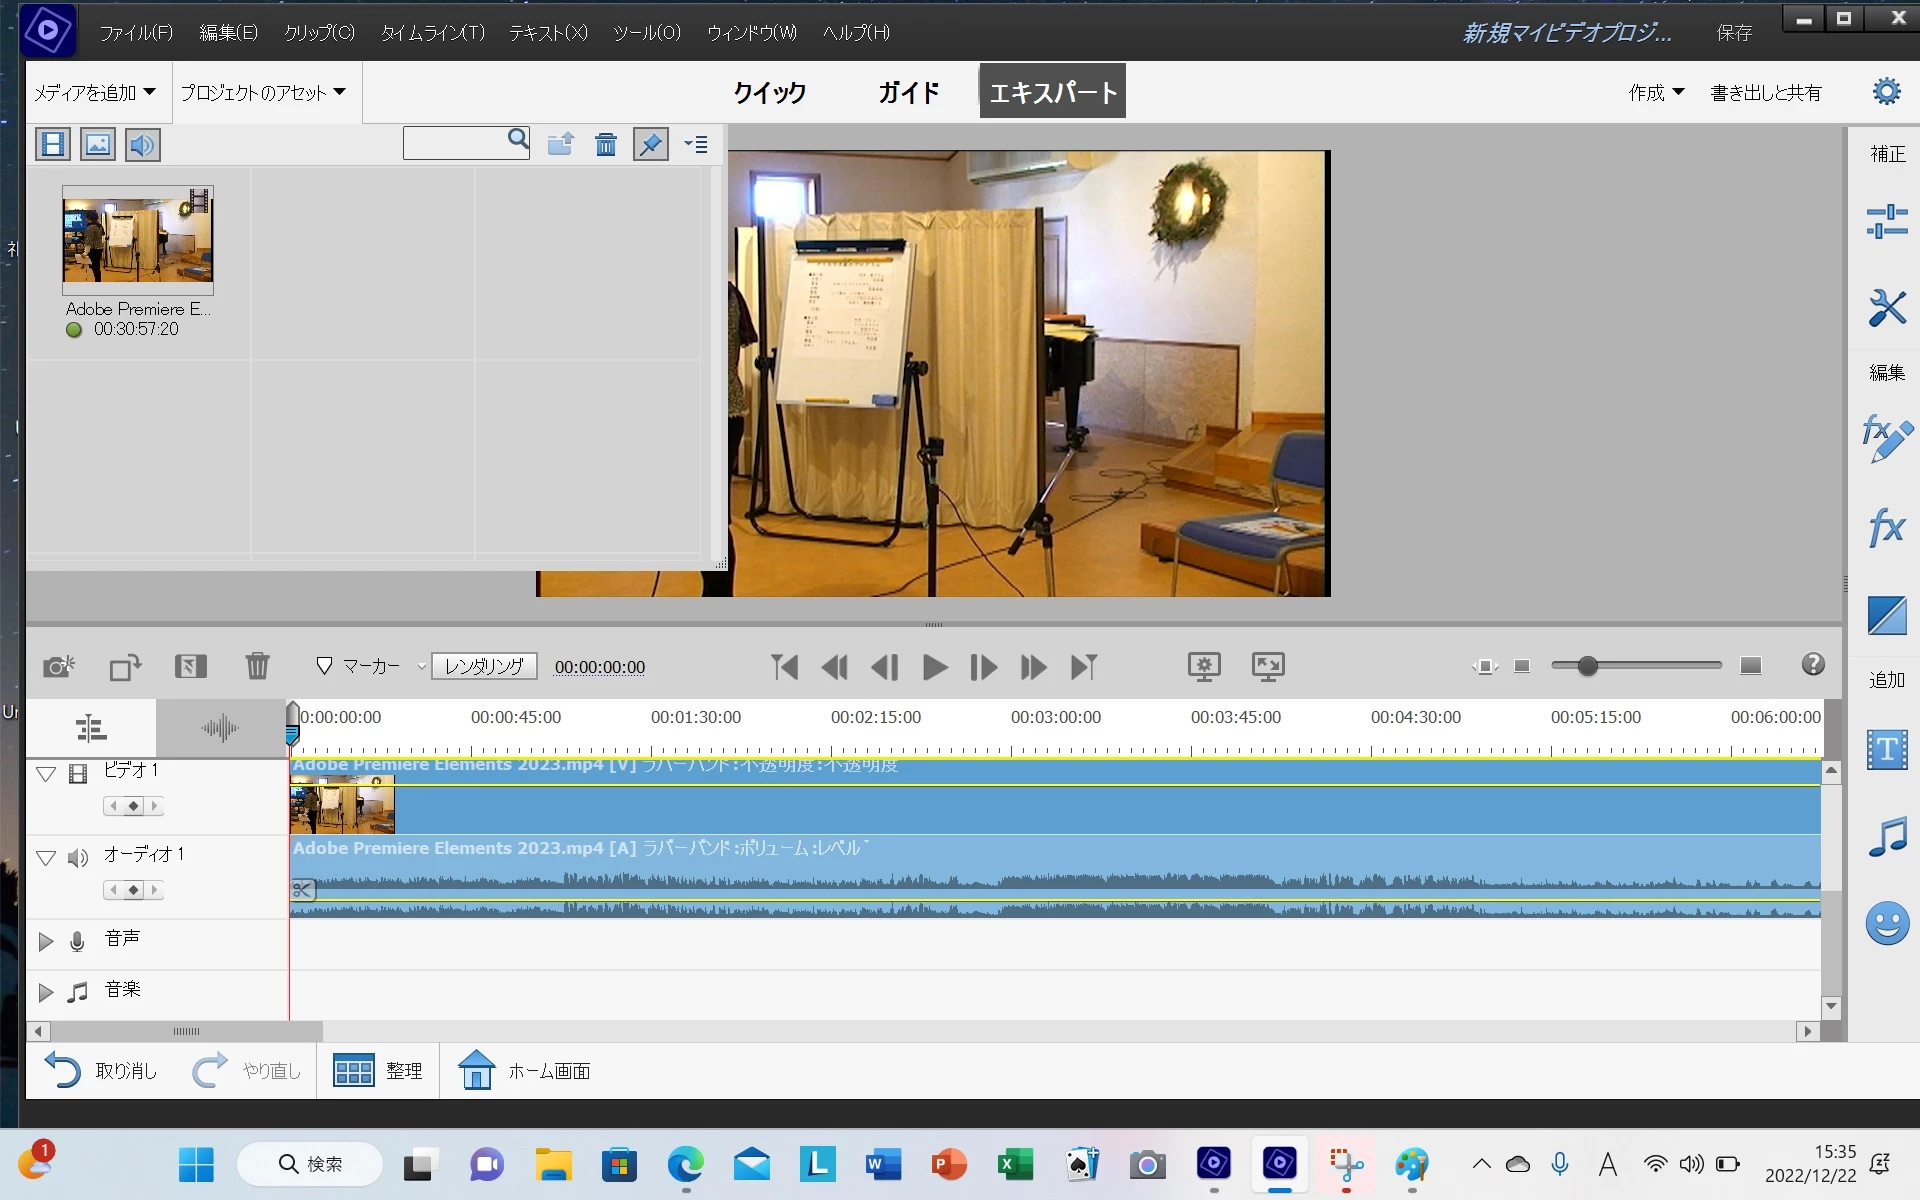
Task: Open the Titles and Text panel icon
Action: pyautogui.click(x=1886, y=749)
